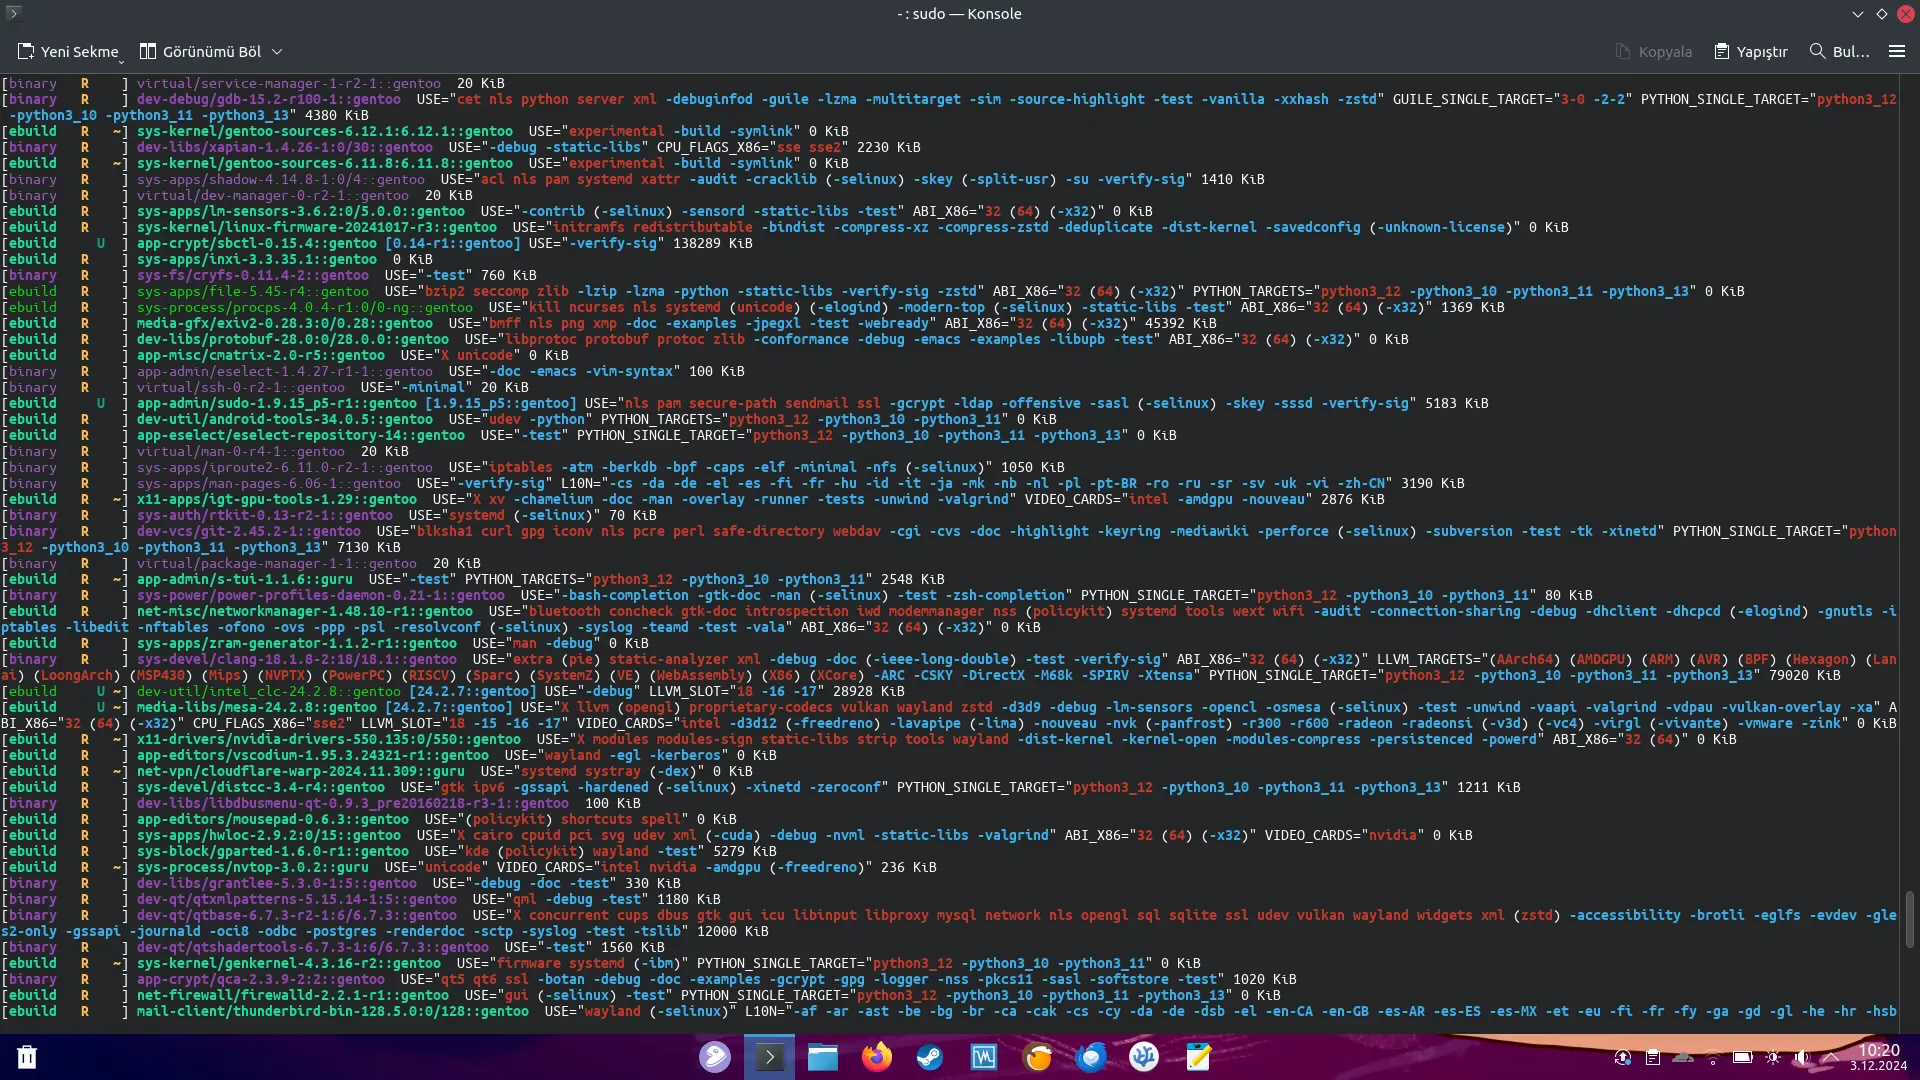Image resolution: width=1920 pixels, height=1080 pixels.
Task: Open the updates tray indicator
Action: tap(1623, 1057)
